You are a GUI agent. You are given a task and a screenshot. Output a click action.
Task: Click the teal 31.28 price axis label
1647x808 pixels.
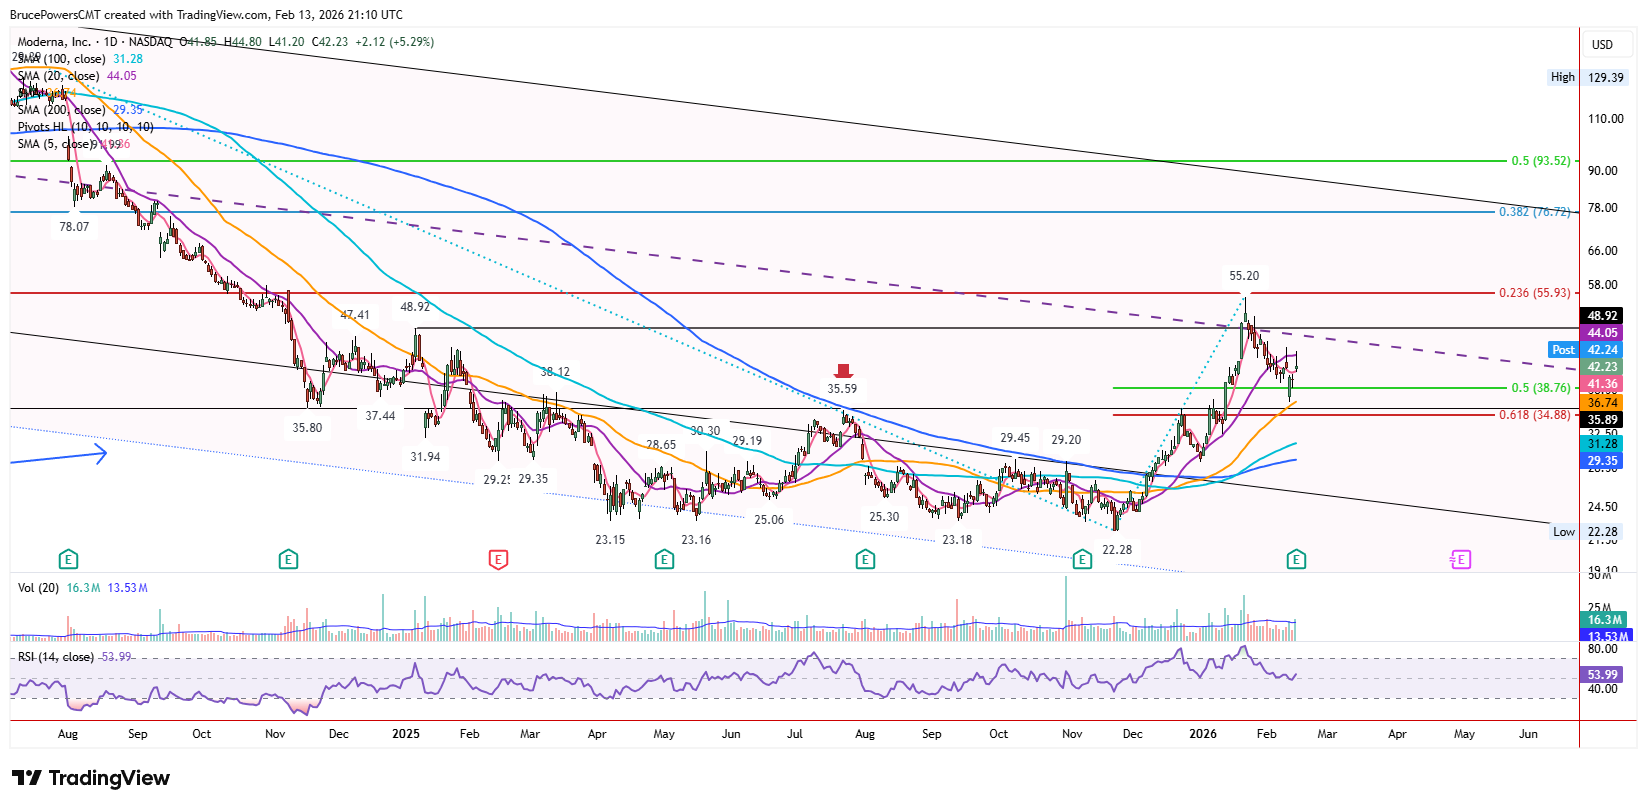pos(1602,444)
